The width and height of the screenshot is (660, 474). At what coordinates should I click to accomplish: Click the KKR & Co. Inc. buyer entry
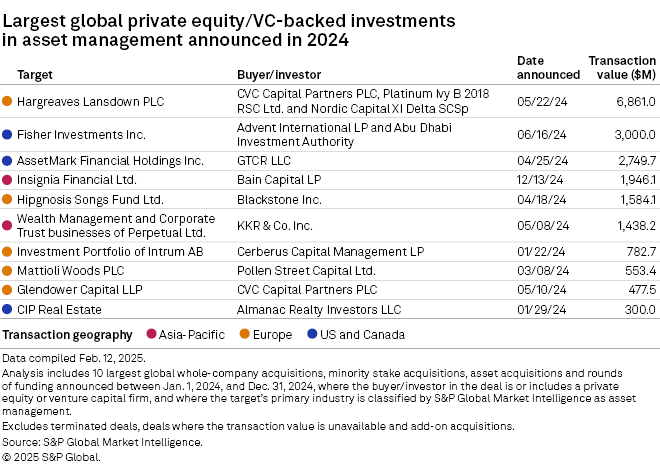[275, 225]
